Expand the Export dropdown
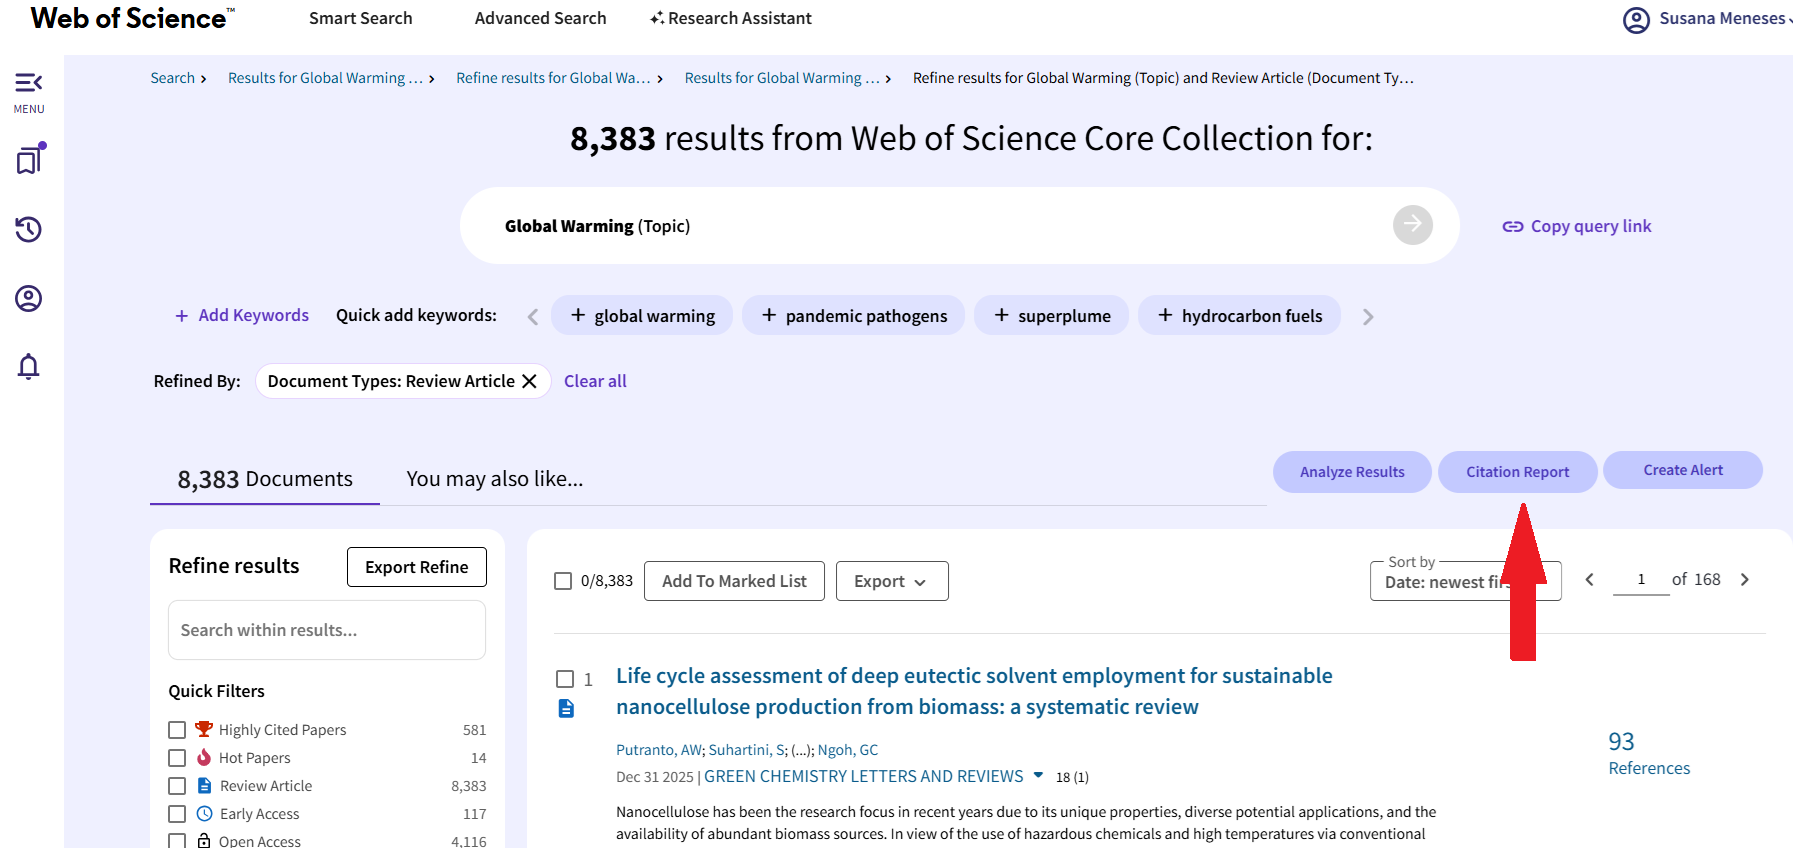This screenshot has width=1793, height=848. pos(891,581)
